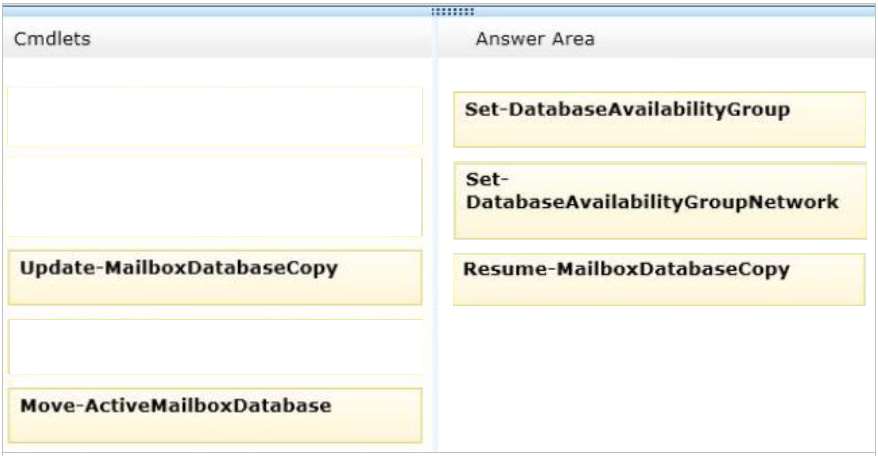Image resolution: width=878 pixels, height=456 pixels.
Task: Click empty area right of the Answer Area title
Action: [x=734, y=39]
